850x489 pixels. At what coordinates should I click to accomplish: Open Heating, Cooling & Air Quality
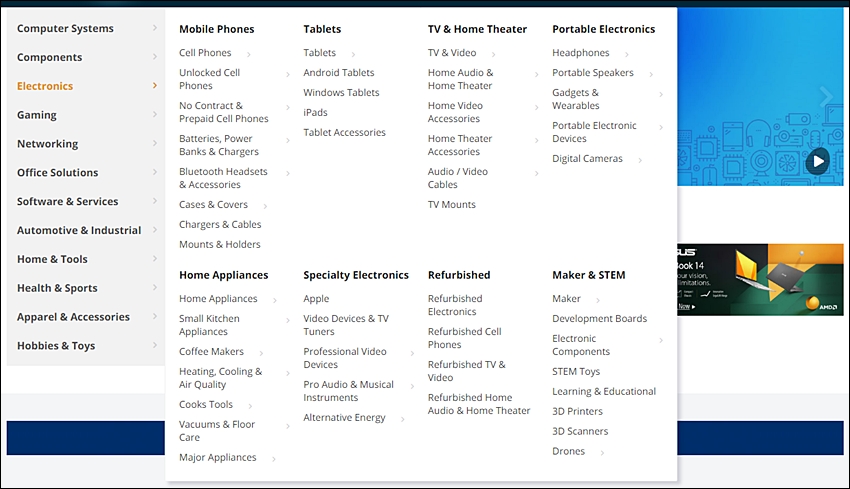point(221,378)
